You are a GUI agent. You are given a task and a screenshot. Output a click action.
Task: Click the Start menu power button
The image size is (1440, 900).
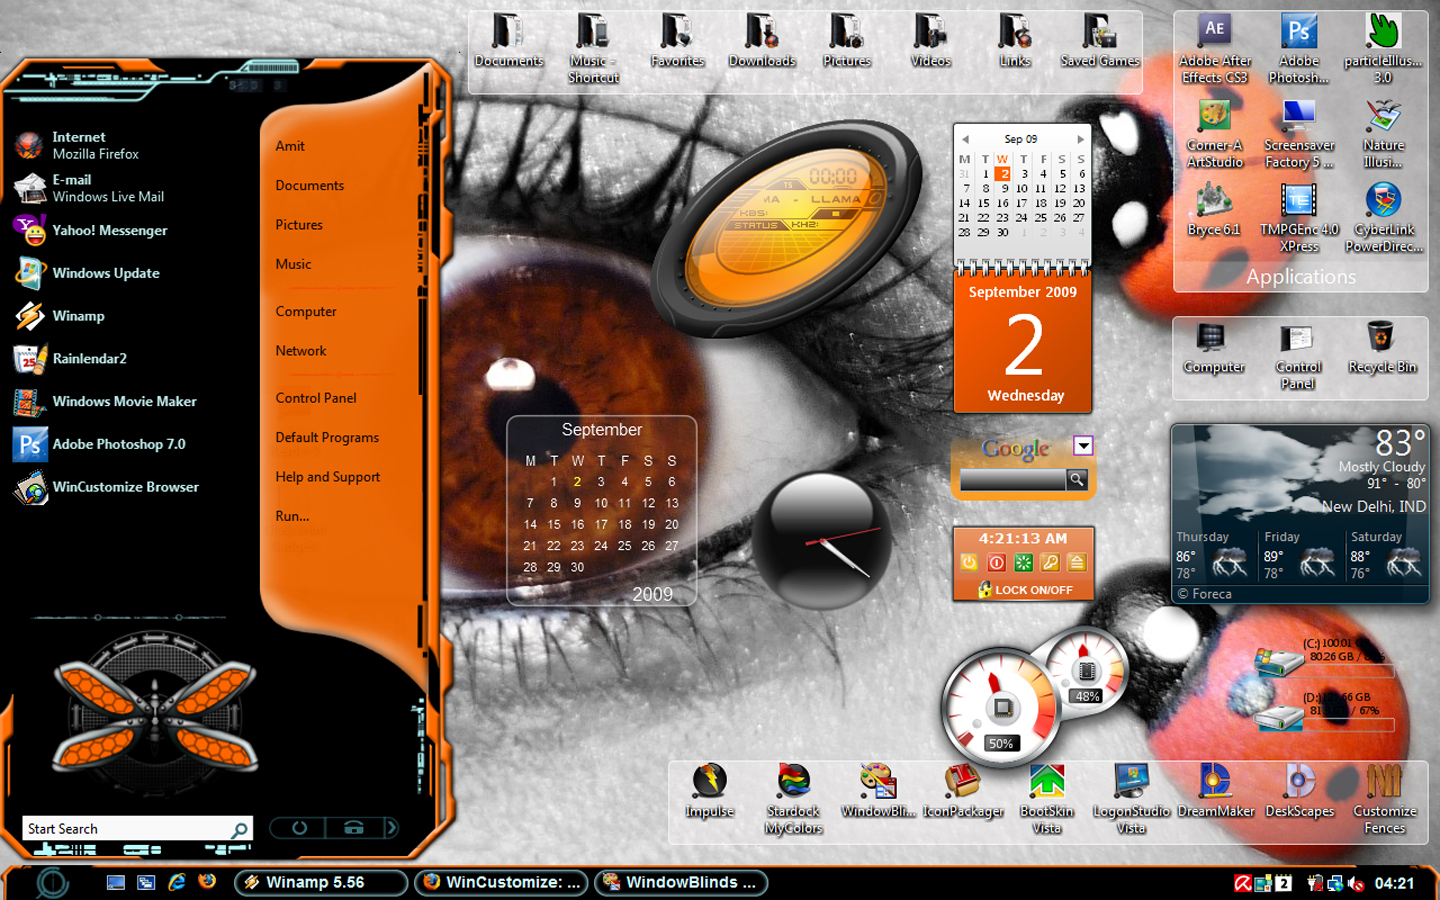click(299, 827)
